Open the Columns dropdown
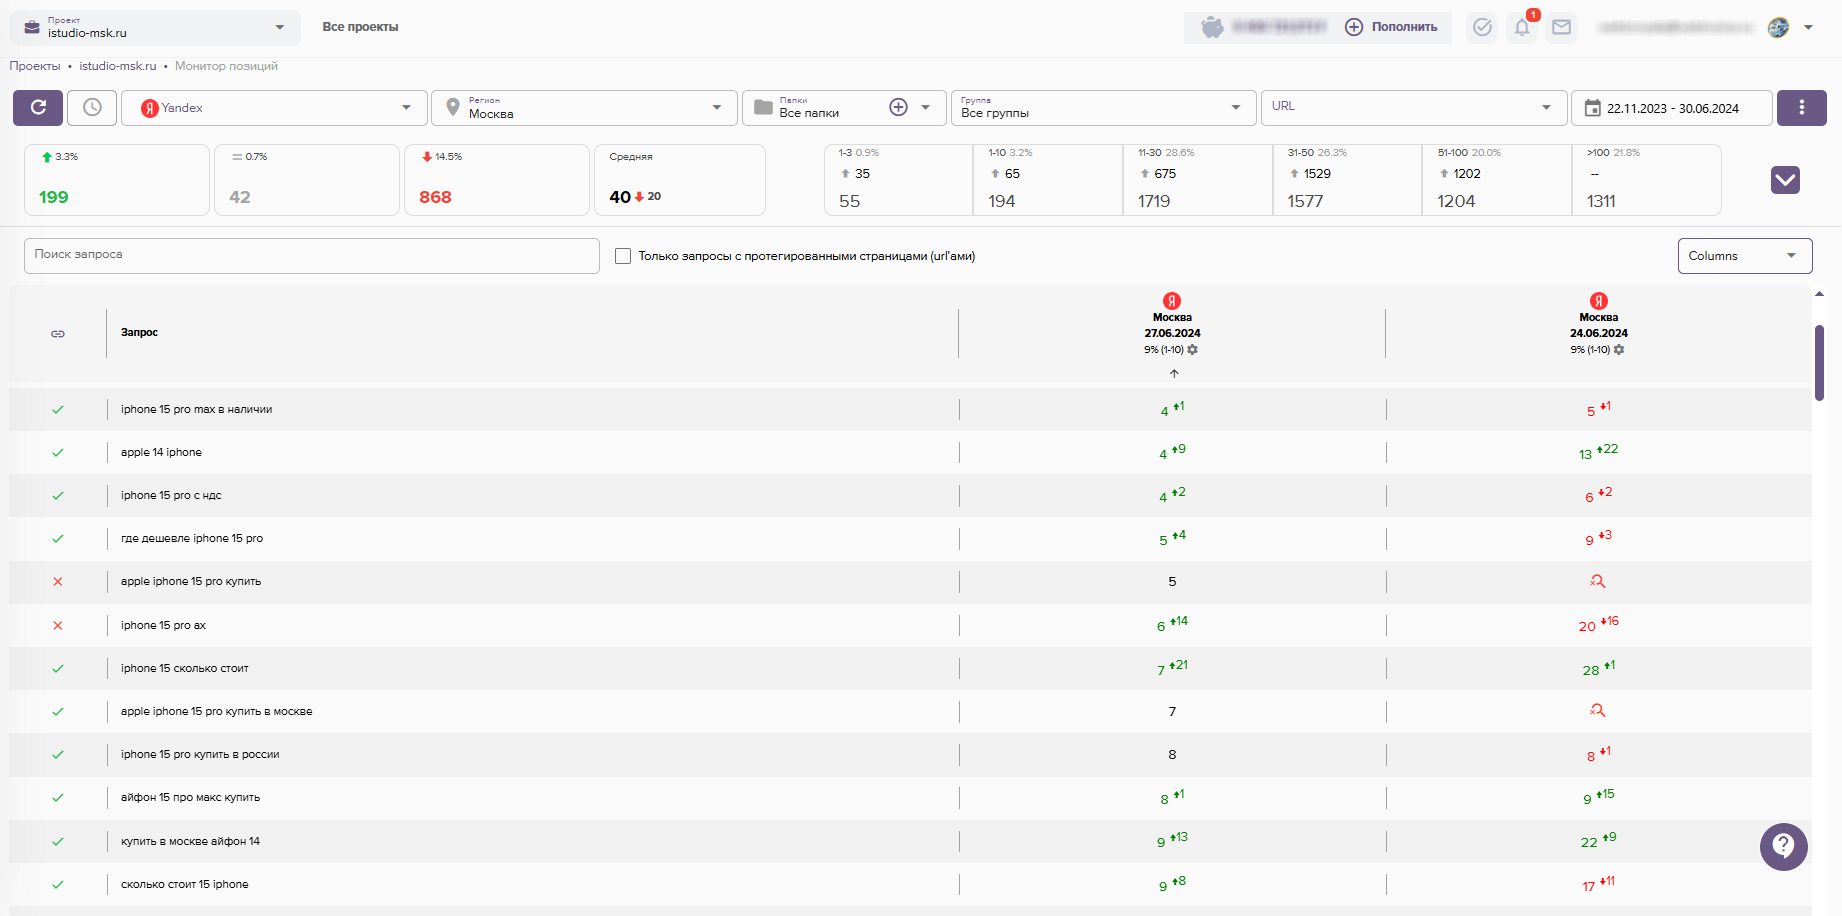The image size is (1842, 916). (1744, 256)
